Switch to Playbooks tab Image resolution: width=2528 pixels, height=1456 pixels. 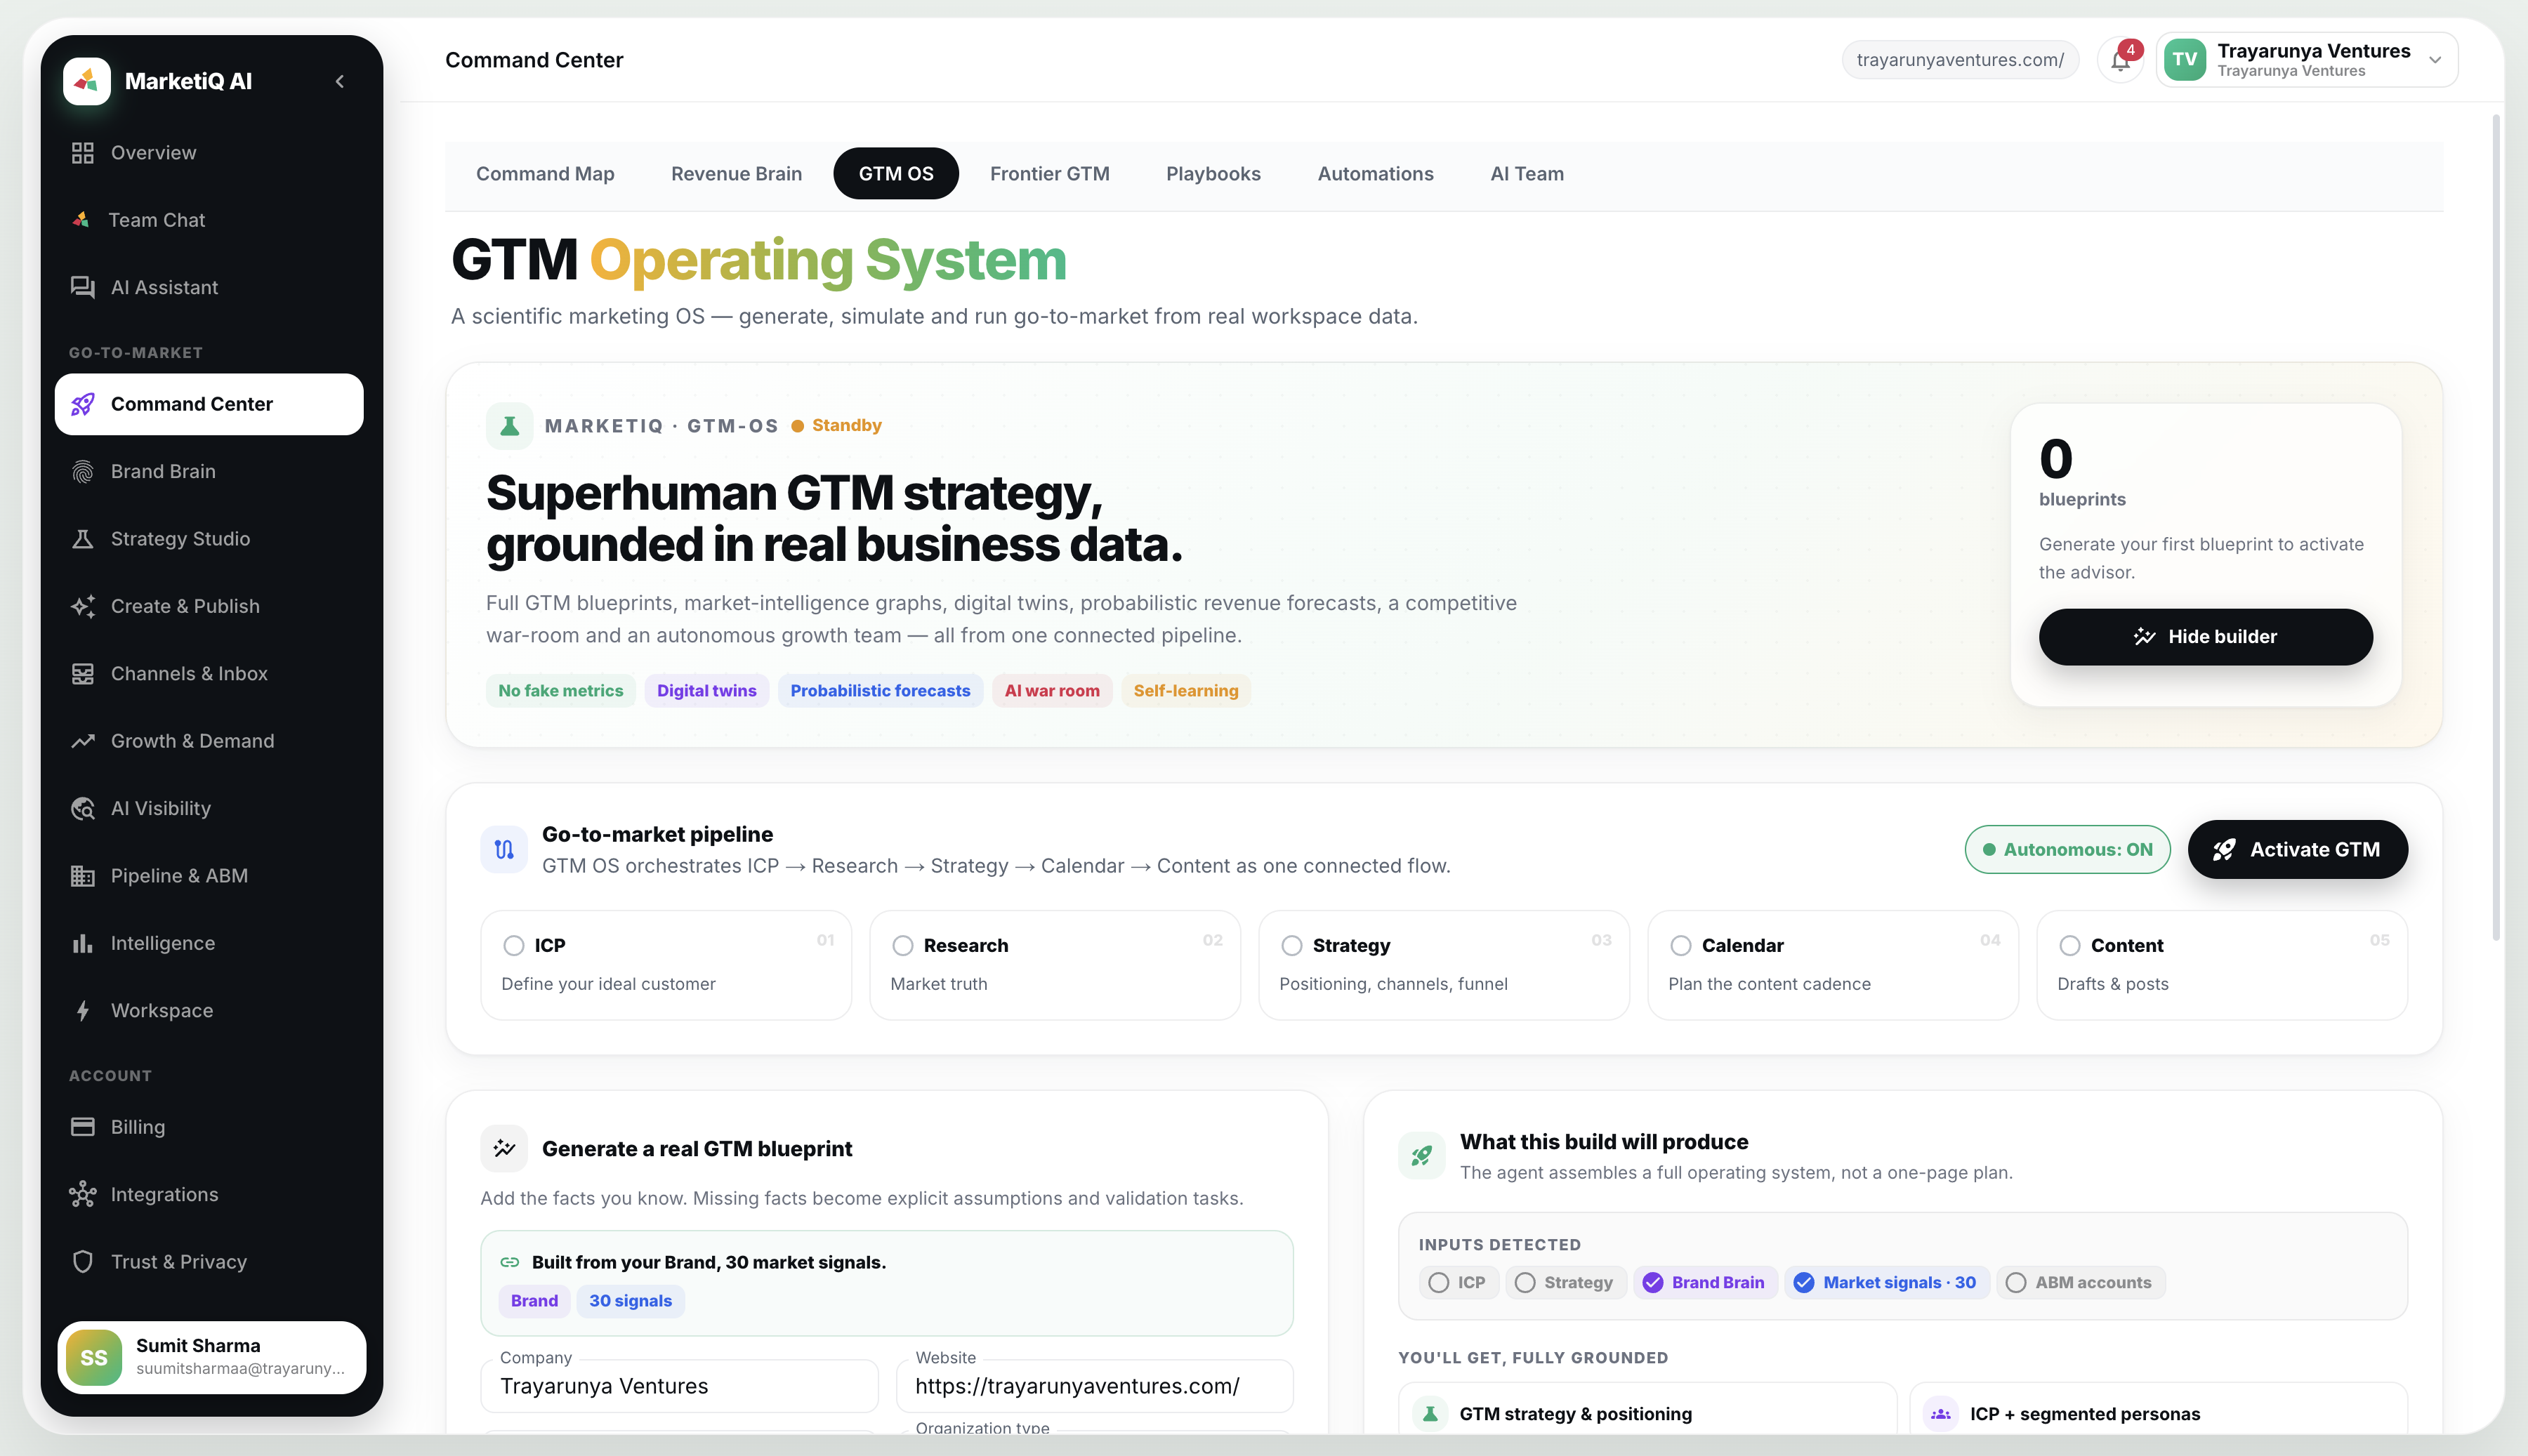click(x=1213, y=174)
